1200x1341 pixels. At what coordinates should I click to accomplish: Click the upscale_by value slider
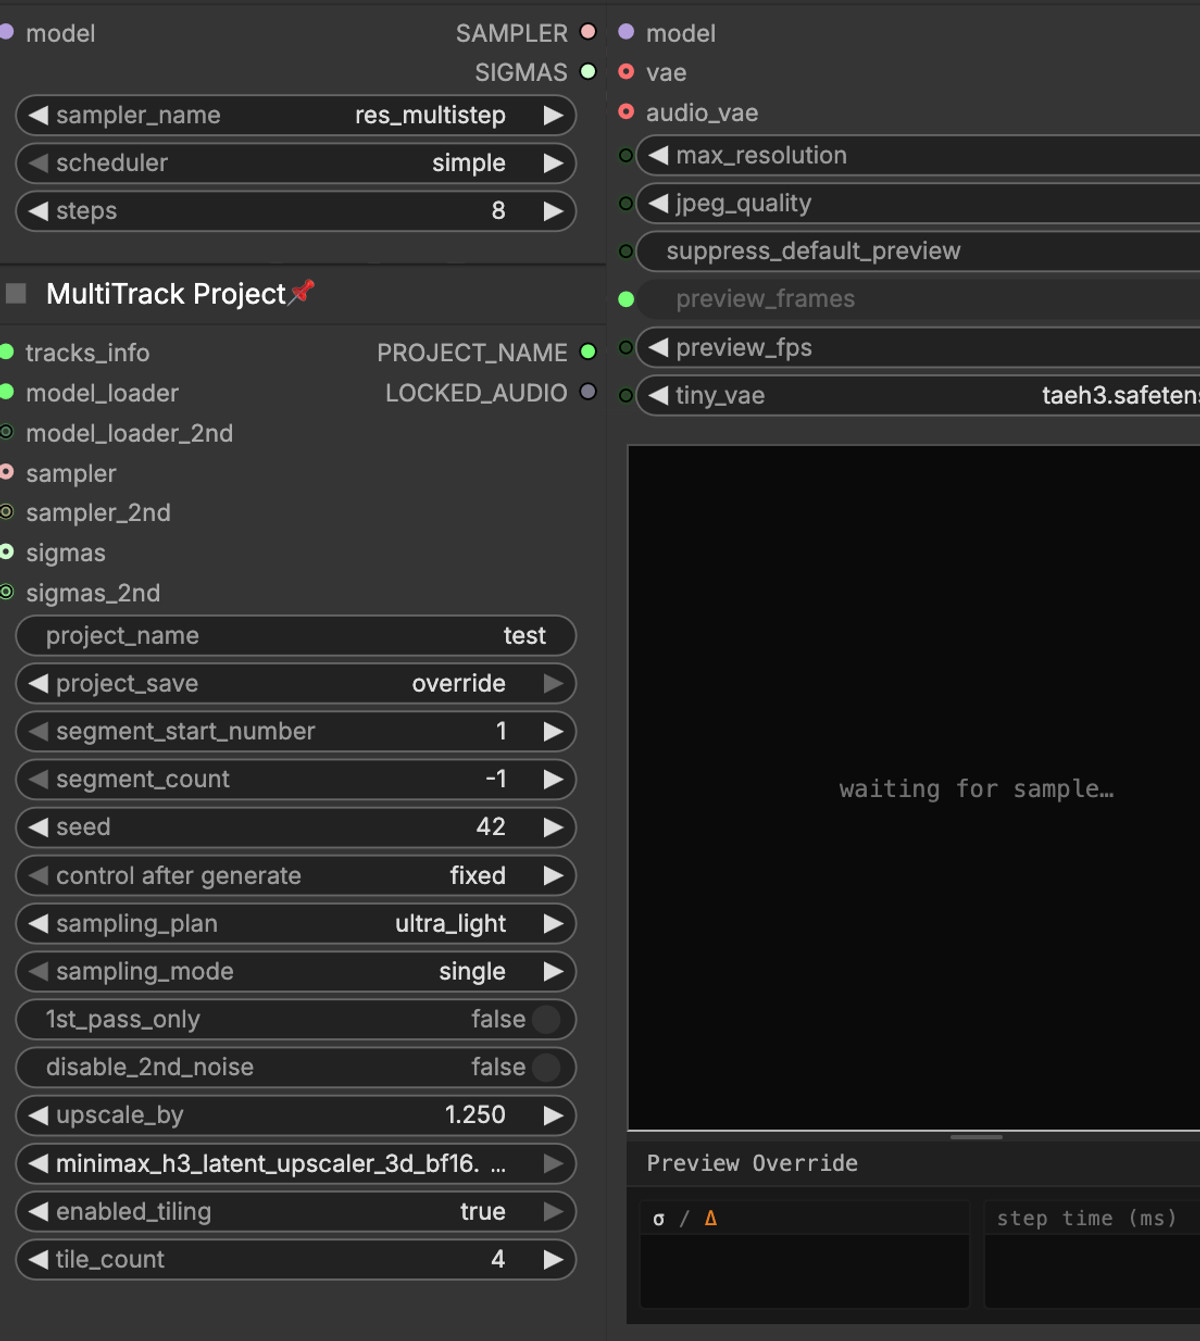(x=296, y=1115)
